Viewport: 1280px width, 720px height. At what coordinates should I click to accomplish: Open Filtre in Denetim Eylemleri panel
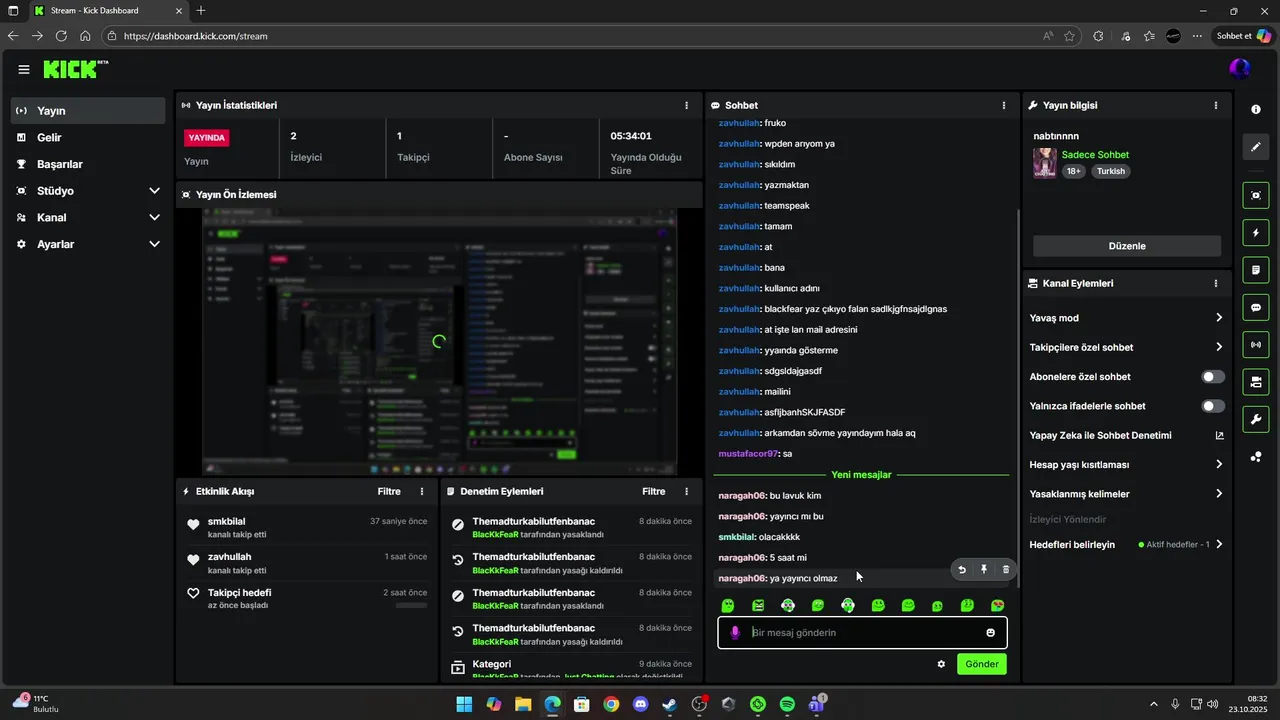point(653,491)
